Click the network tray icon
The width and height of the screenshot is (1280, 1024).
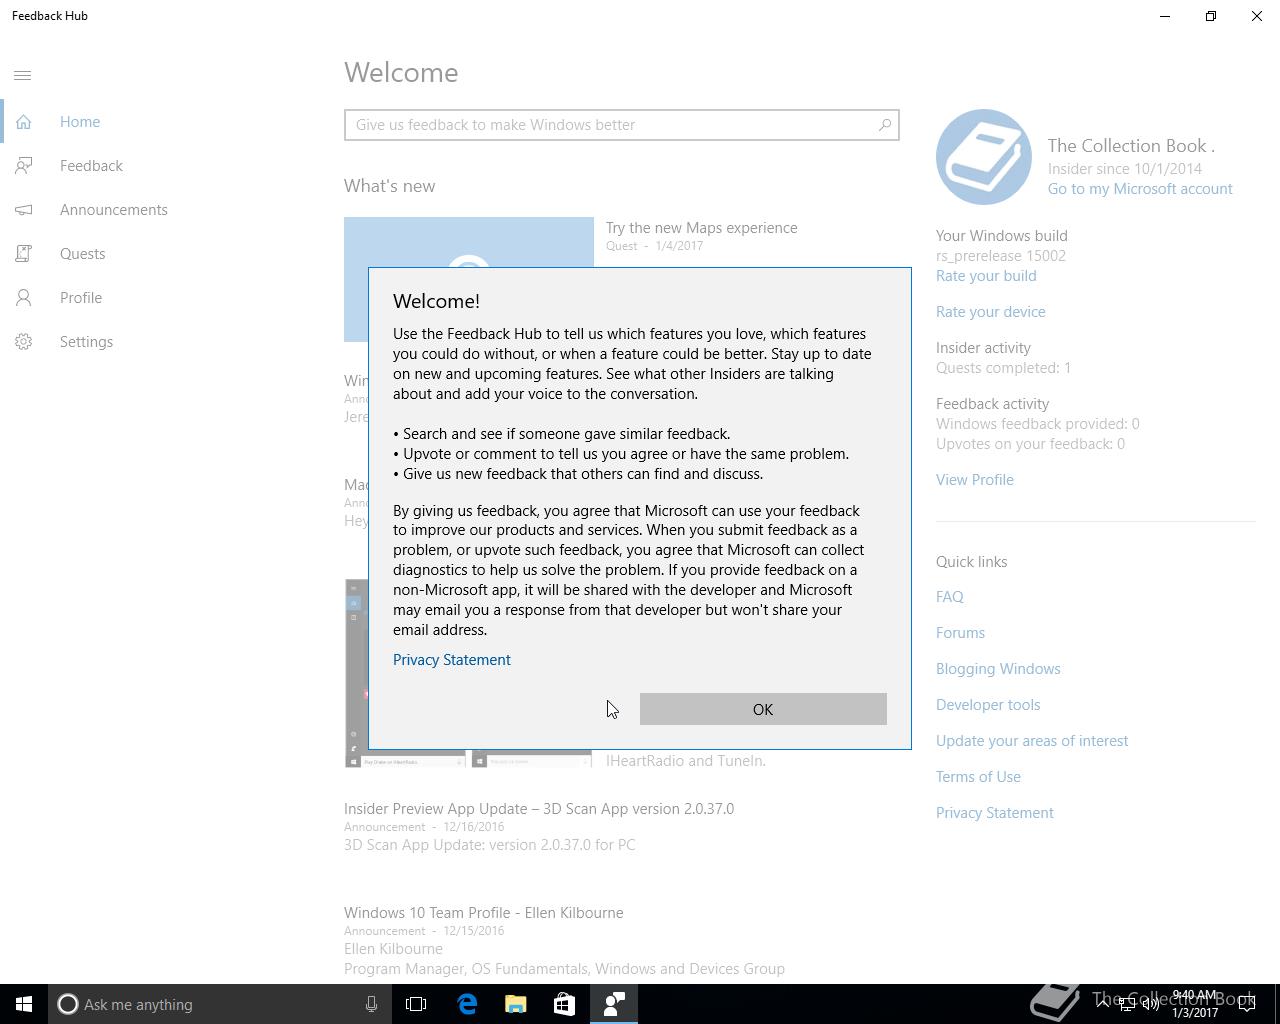point(1127,1004)
